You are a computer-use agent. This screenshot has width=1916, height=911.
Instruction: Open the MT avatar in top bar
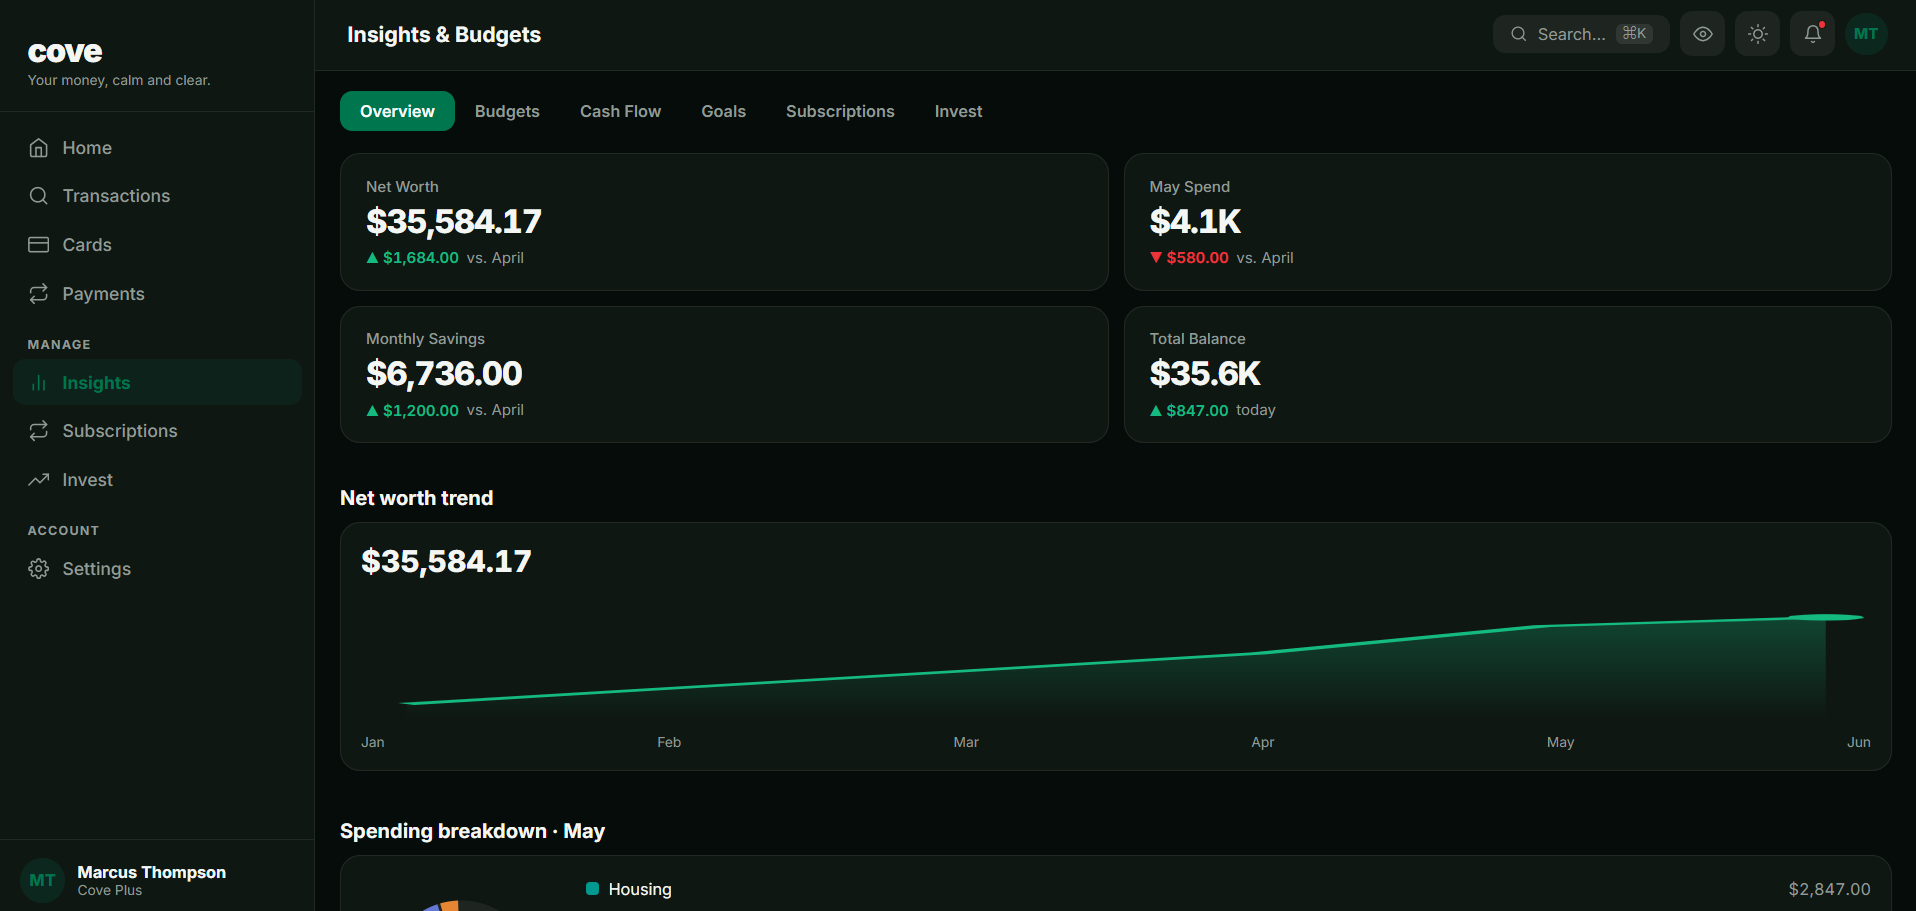tap(1866, 34)
